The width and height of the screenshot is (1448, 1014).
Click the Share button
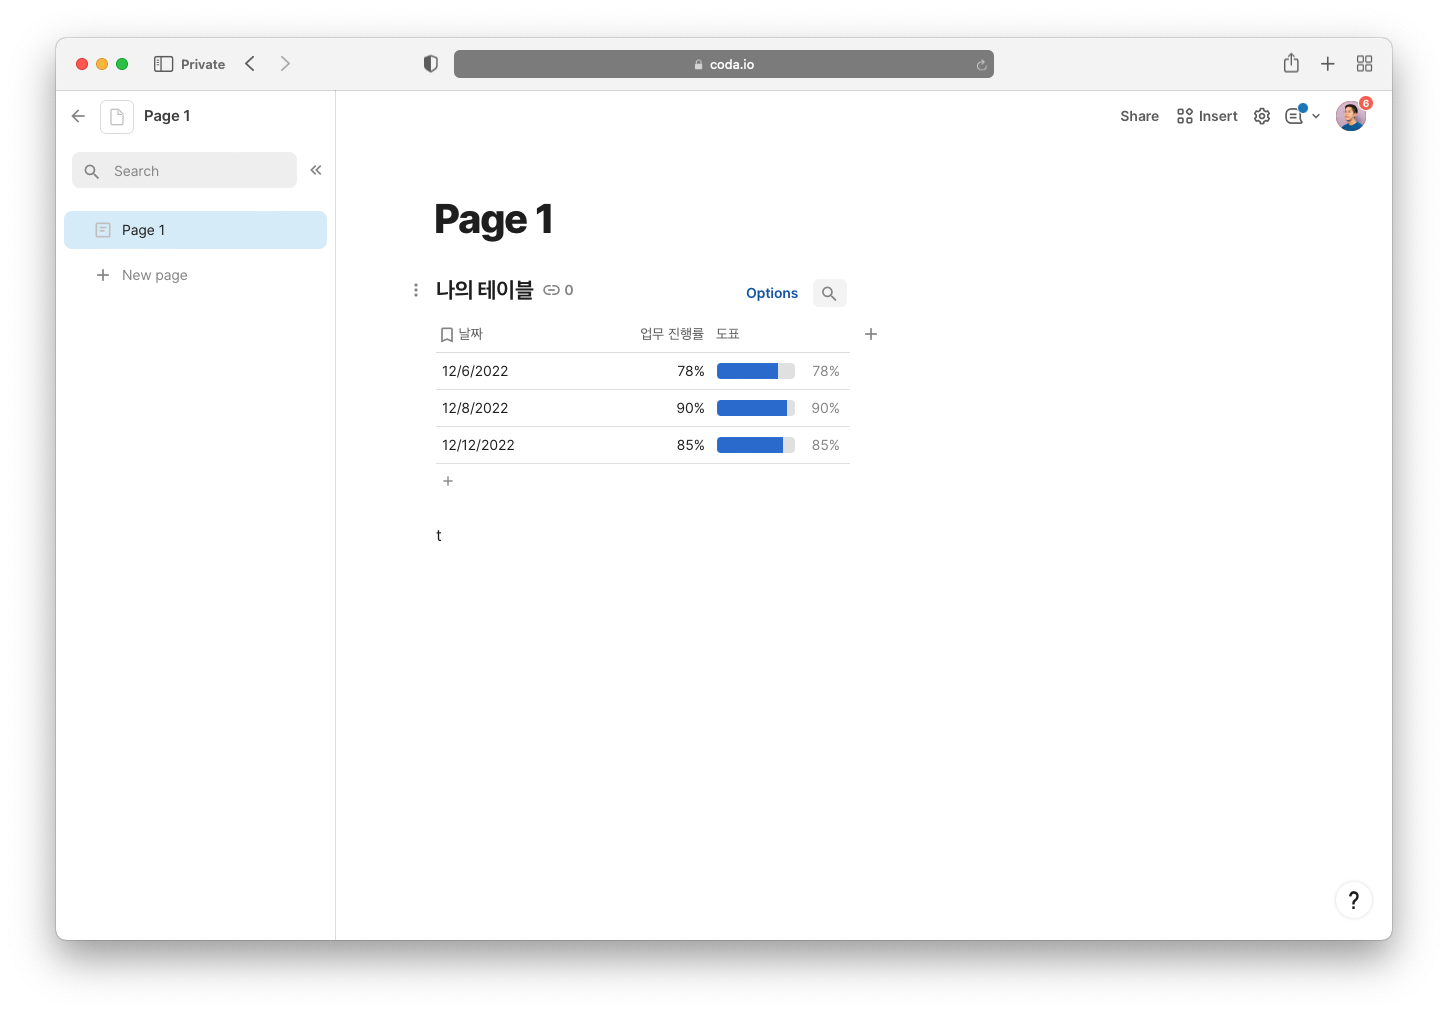1139,116
